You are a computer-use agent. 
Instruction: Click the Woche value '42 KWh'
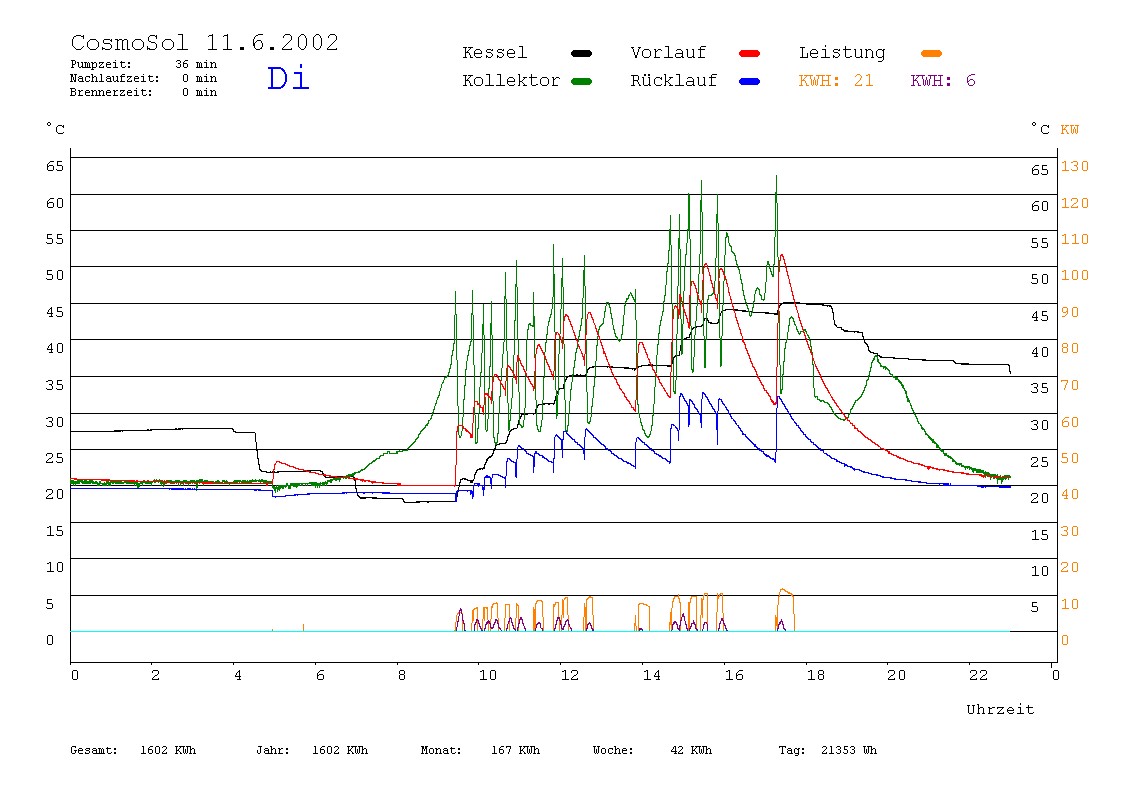tap(691, 750)
